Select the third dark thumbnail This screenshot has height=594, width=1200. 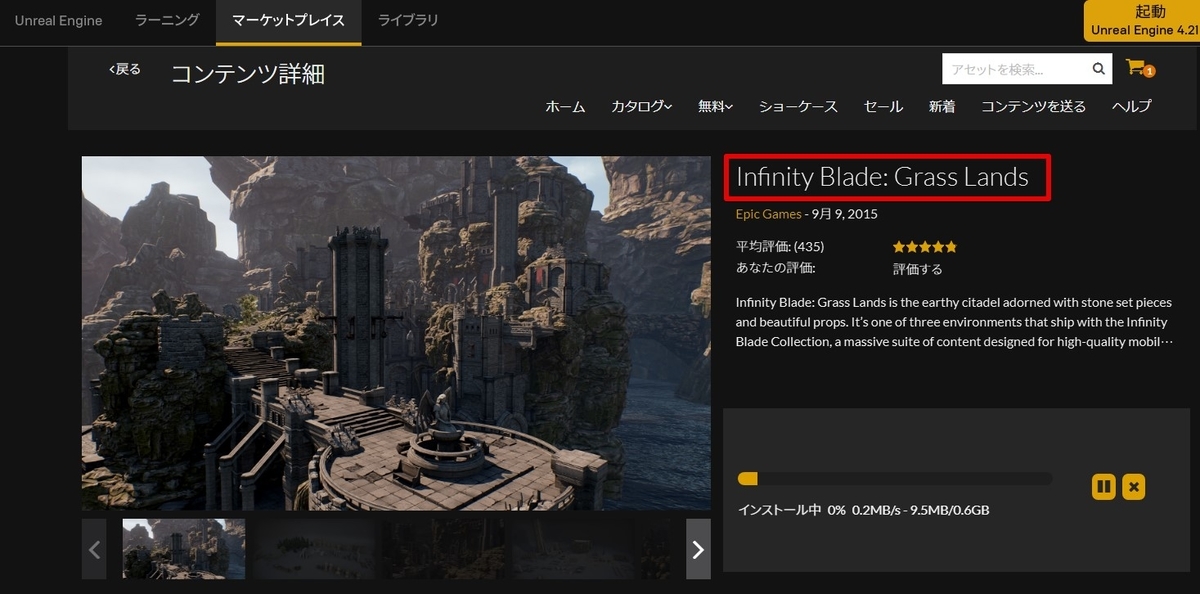point(445,549)
